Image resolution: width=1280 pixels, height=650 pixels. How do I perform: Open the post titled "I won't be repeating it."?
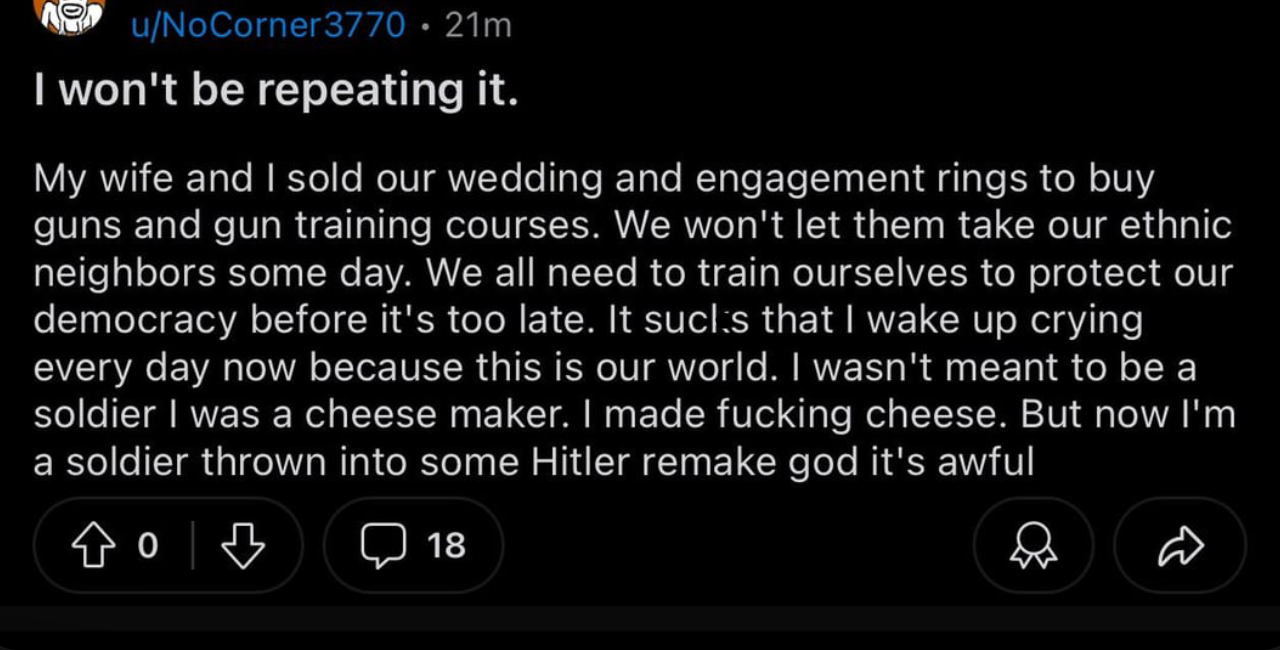pyautogui.click(x=276, y=91)
